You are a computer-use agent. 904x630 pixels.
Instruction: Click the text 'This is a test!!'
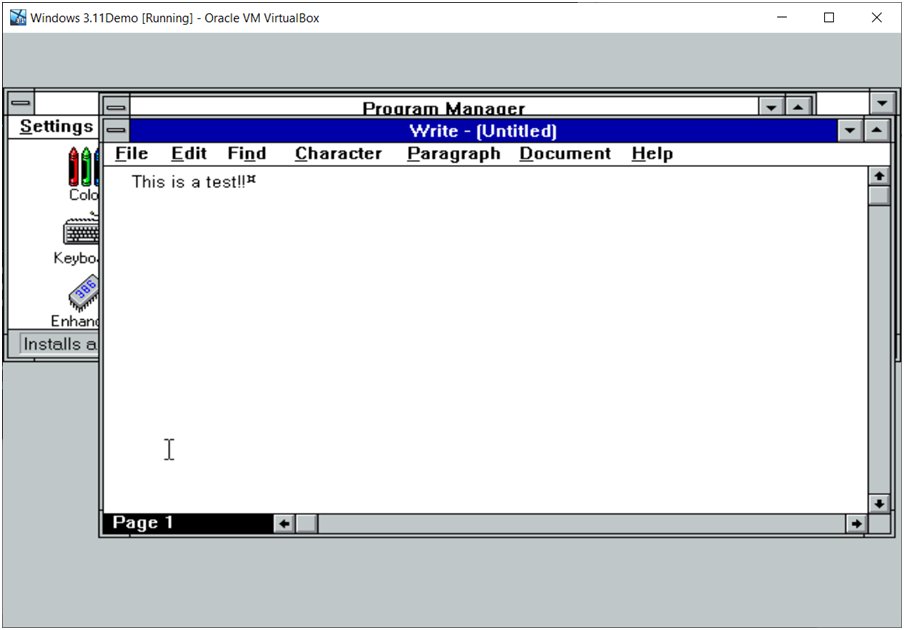click(189, 182)
